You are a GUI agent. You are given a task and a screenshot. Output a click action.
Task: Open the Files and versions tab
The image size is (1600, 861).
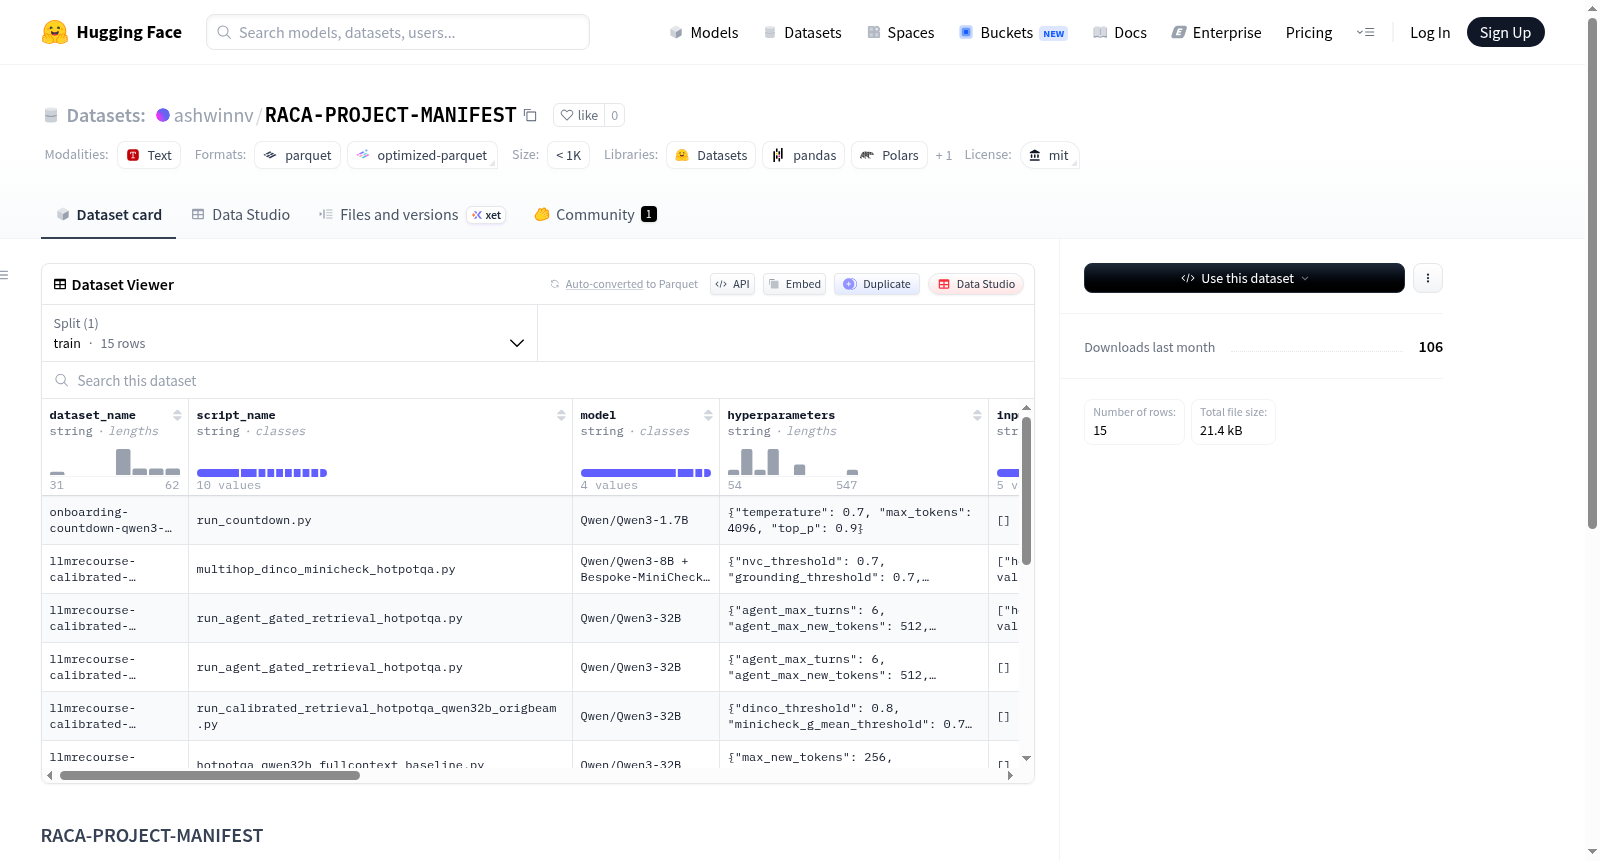(412, 214)
